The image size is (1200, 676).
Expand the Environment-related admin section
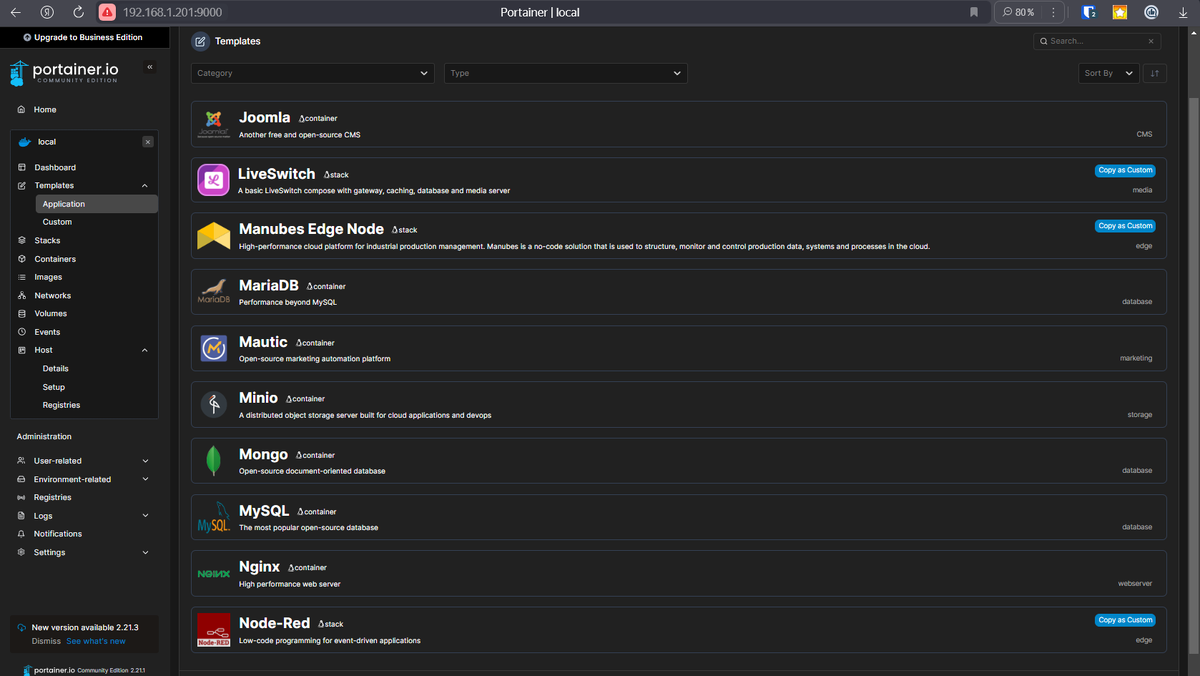point(84,479)
